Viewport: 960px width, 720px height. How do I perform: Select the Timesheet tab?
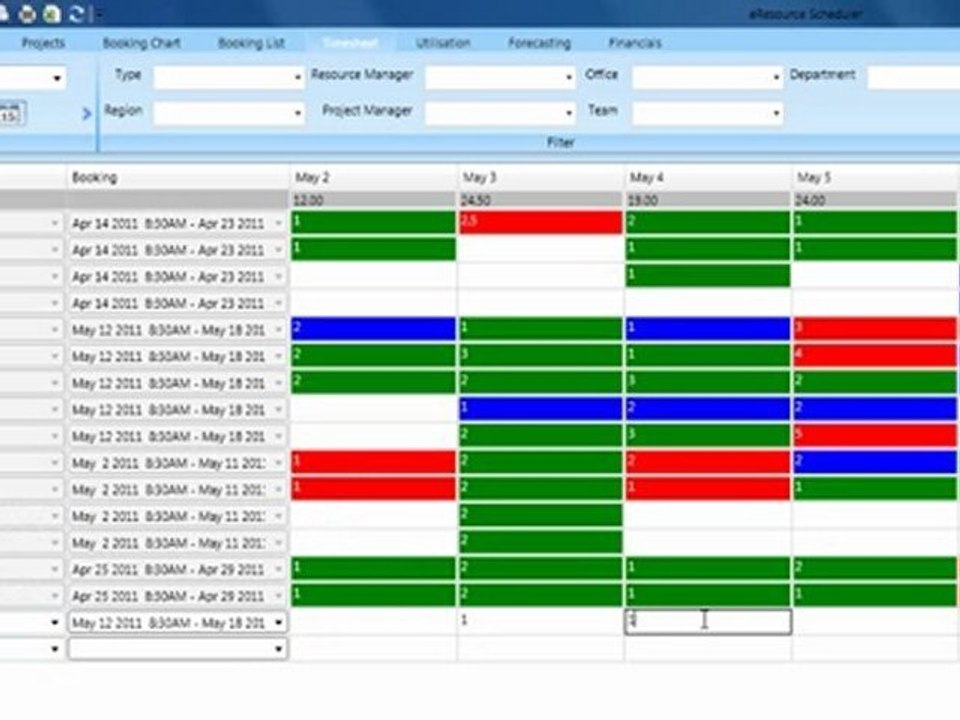pos(350,42)
